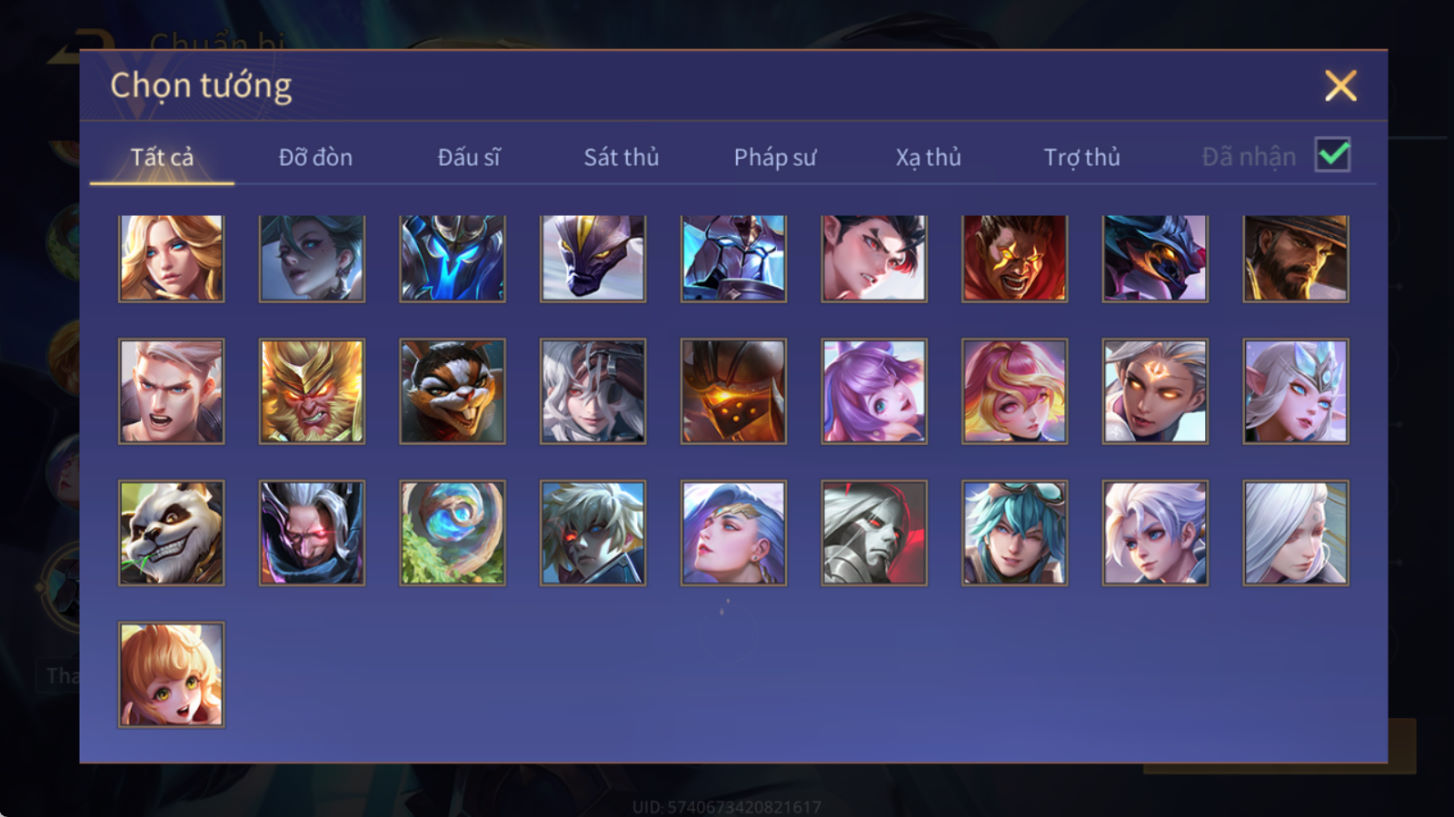Choose the golden monkey king hero
The height and width of the screenshot is (817, 1454).
312,391
